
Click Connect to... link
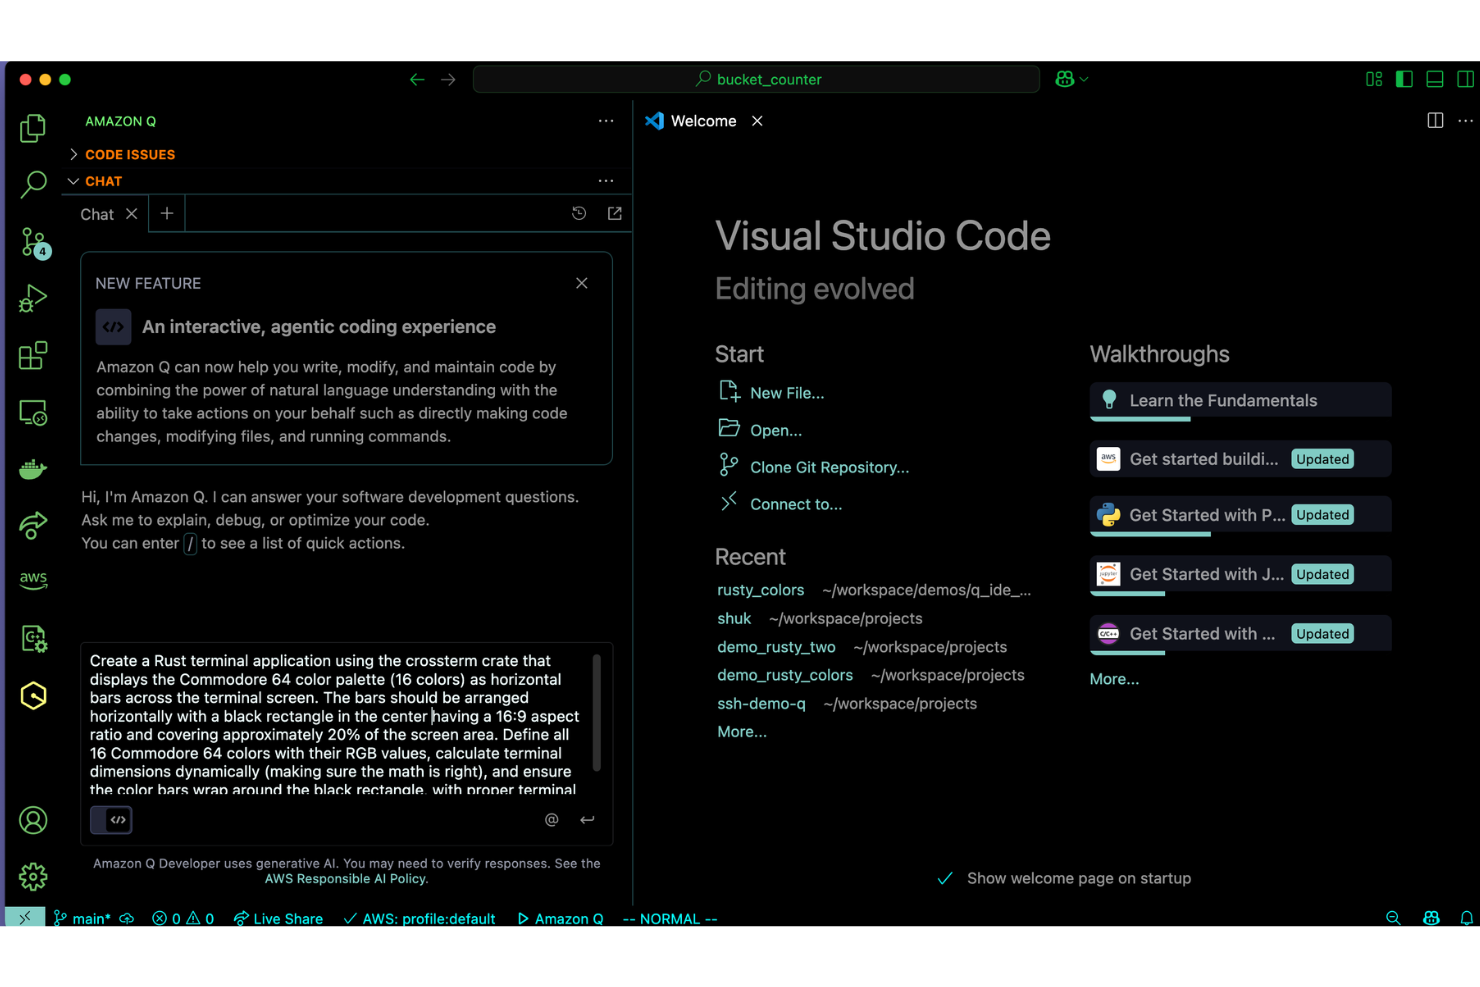(x=796, y=504)
